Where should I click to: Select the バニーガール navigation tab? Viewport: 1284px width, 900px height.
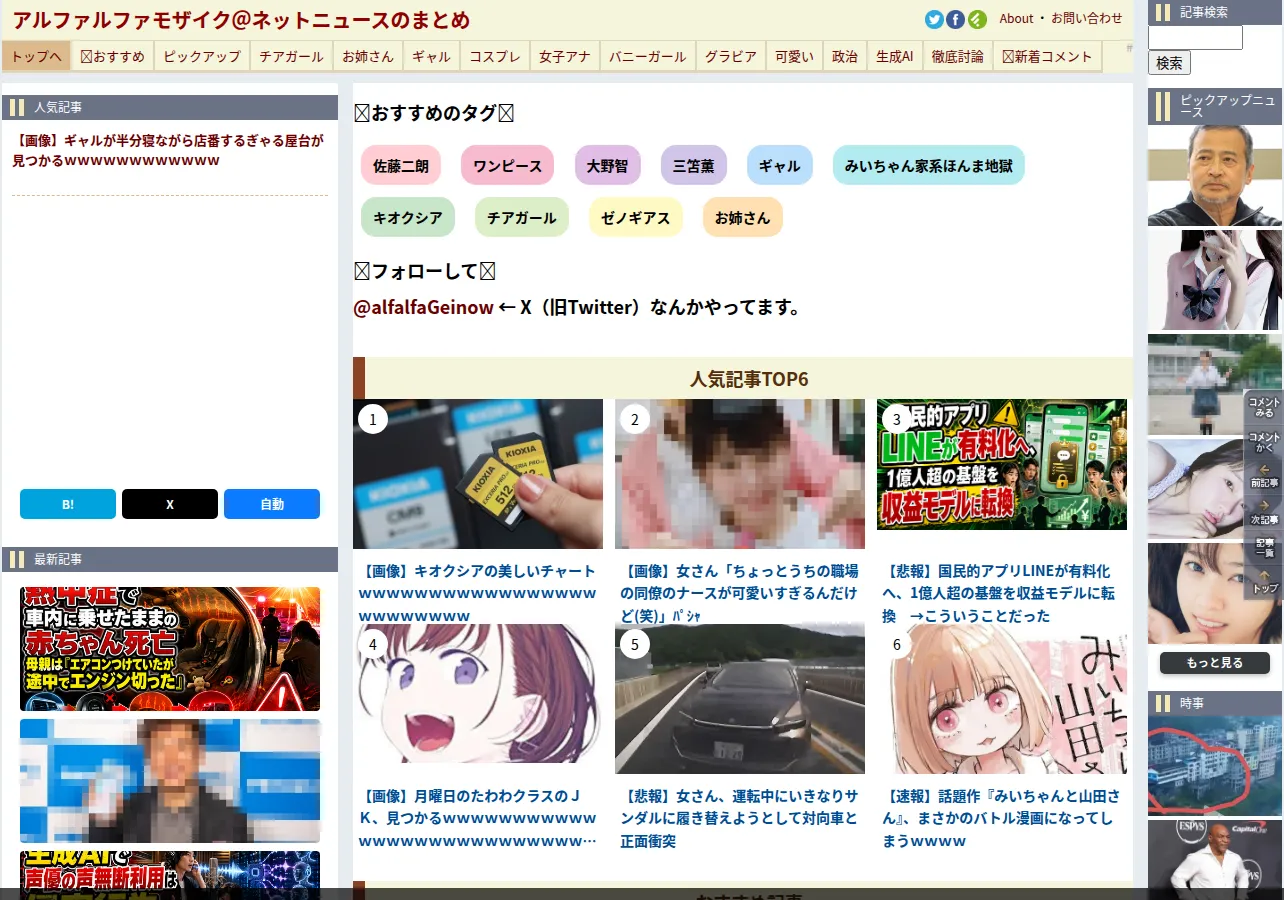click(x=648, y=57)
